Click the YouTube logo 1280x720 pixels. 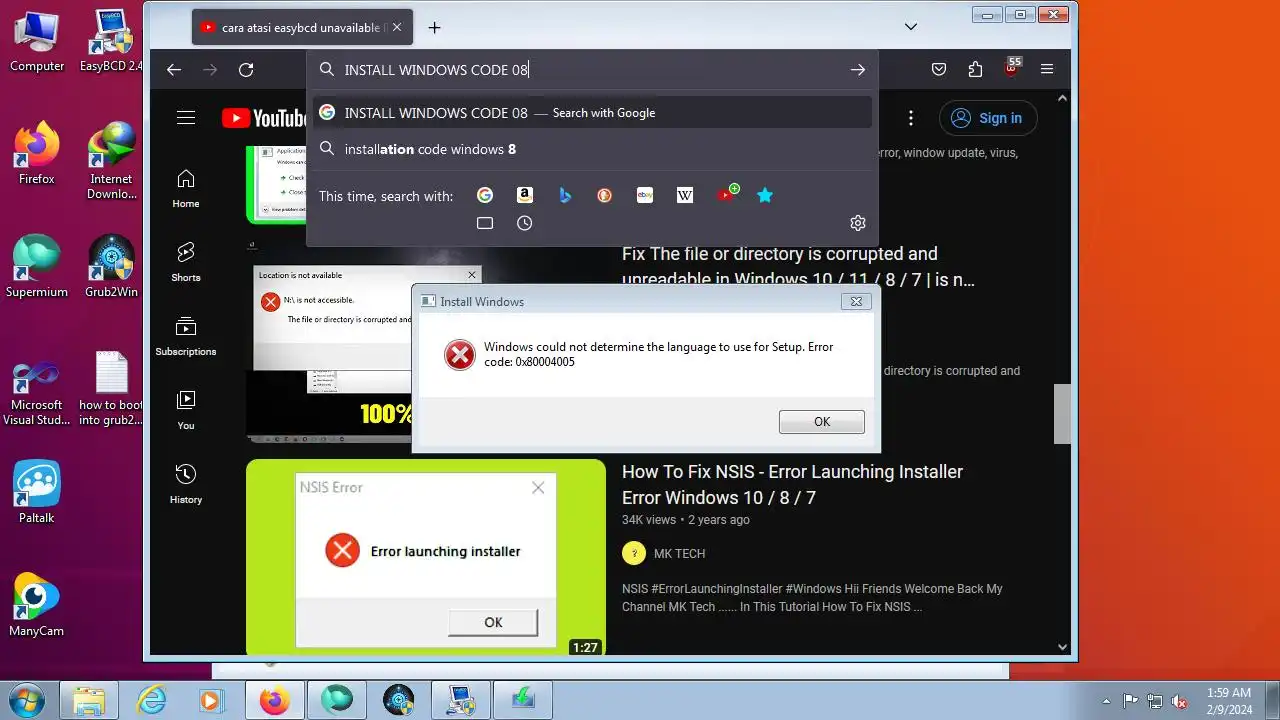(264, 118)
